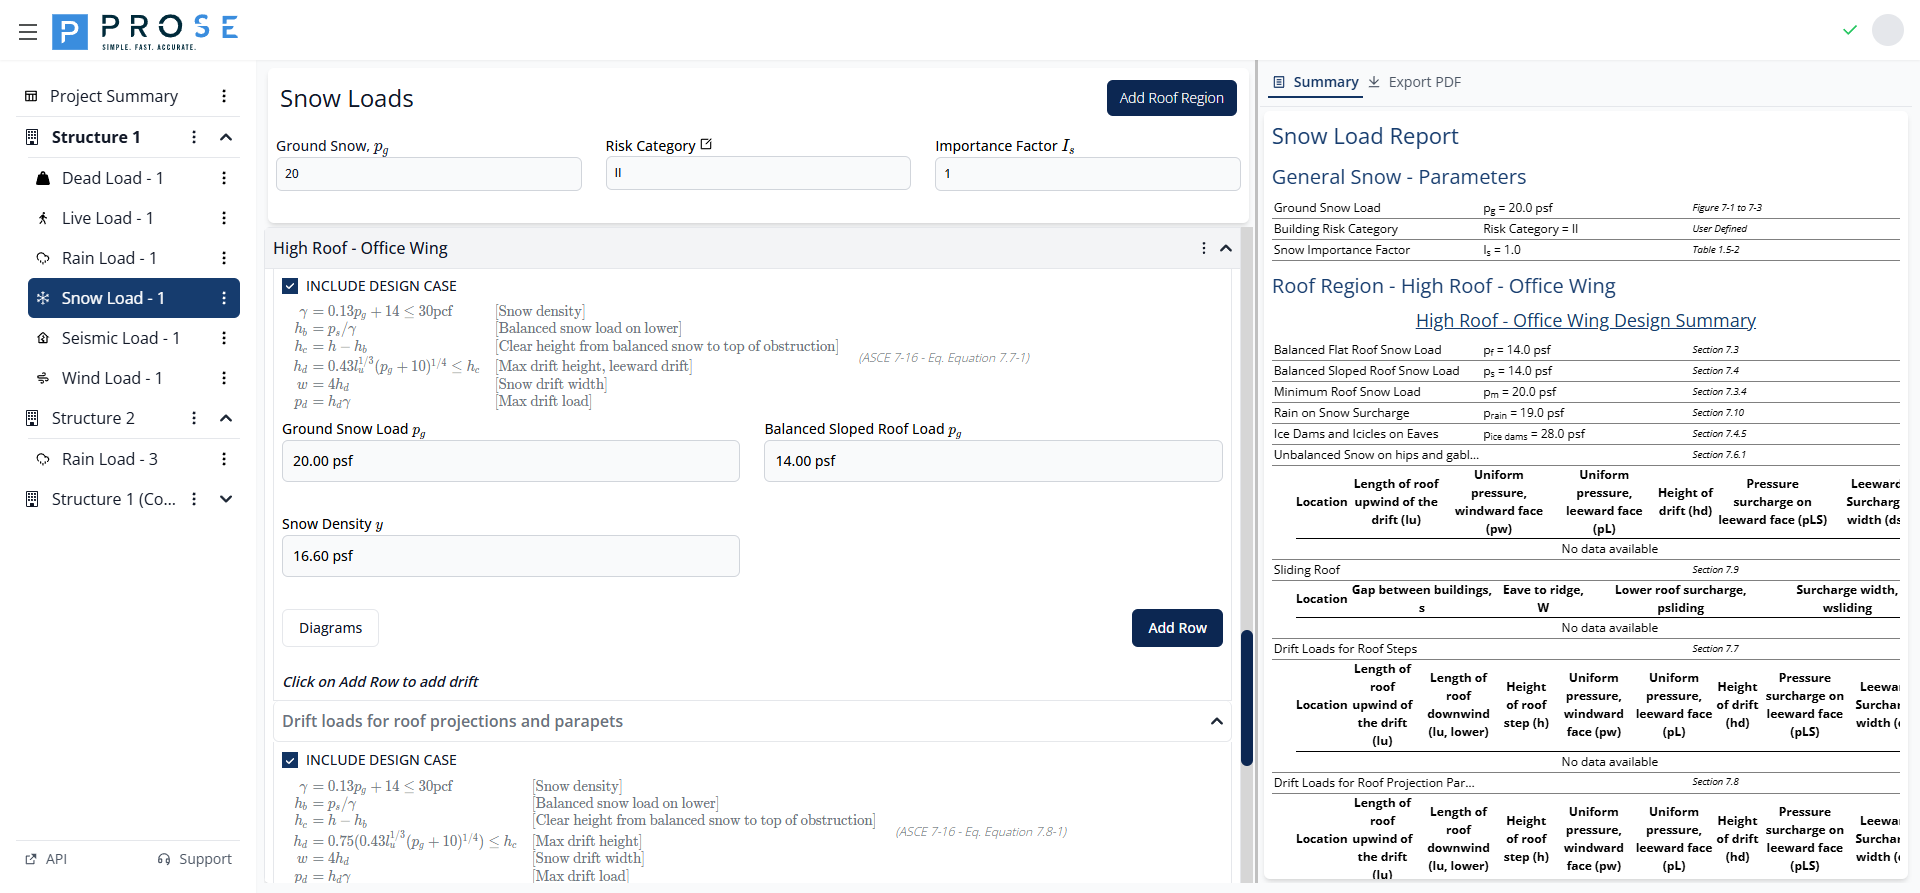Open three-dot menu for Wind Load - 1
This screenshot has height=893, width=1920.
click(x=224, y=378)
